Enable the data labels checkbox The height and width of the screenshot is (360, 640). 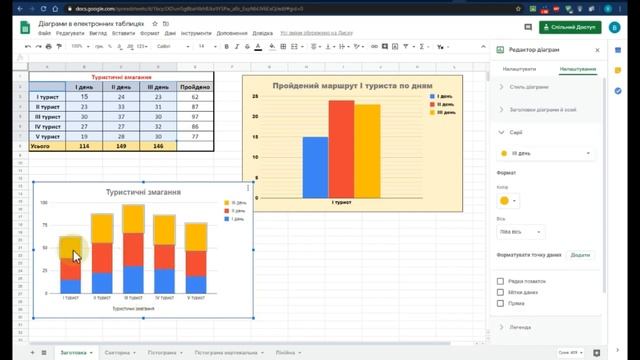500,292
